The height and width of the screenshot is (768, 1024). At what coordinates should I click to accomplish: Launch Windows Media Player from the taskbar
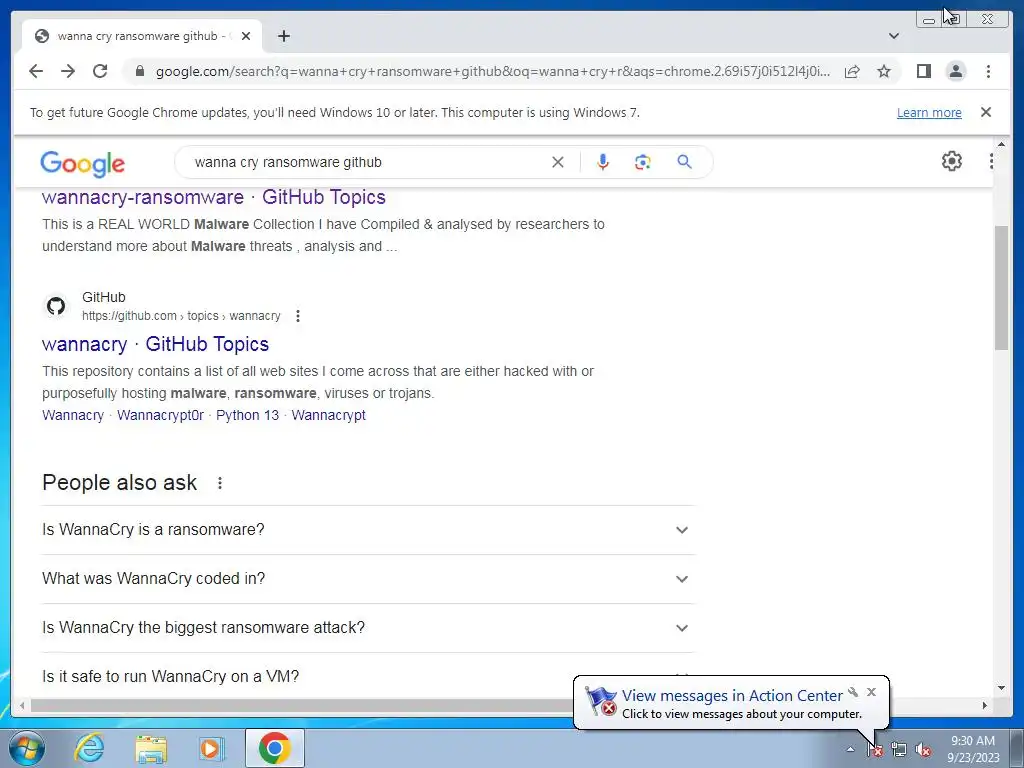point(211,748)
